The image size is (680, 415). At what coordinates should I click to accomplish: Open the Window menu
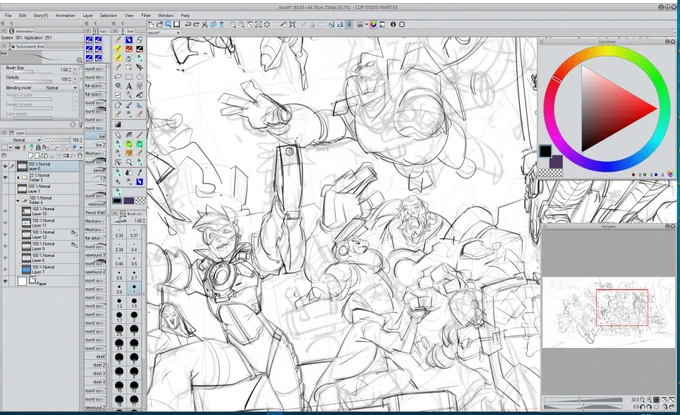(166, 15)
